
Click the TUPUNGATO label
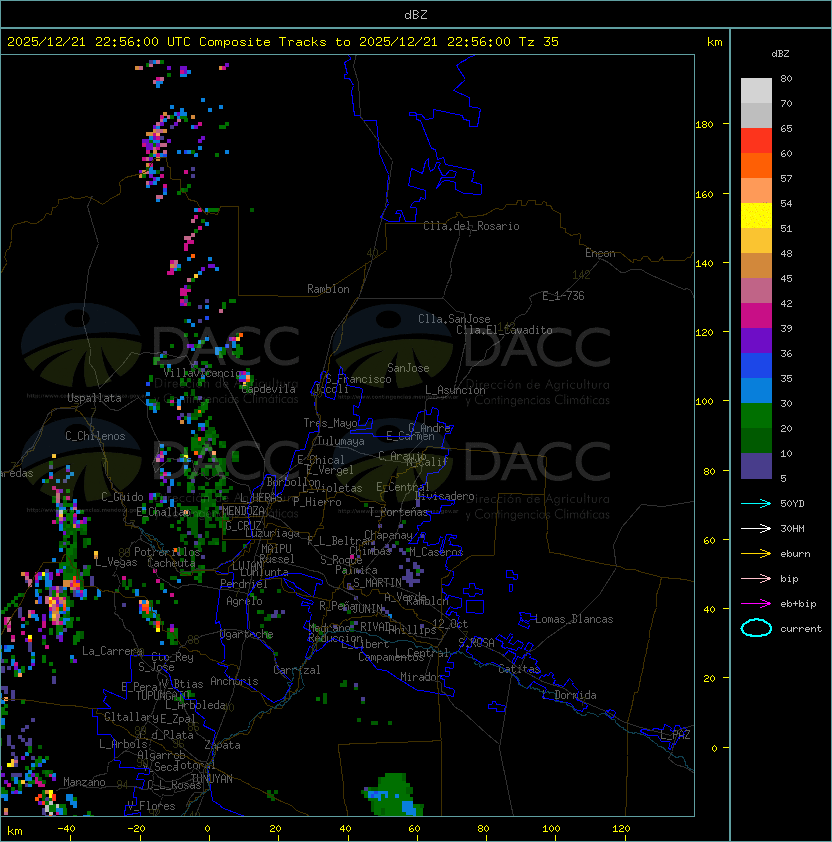[x=162, y=695]
